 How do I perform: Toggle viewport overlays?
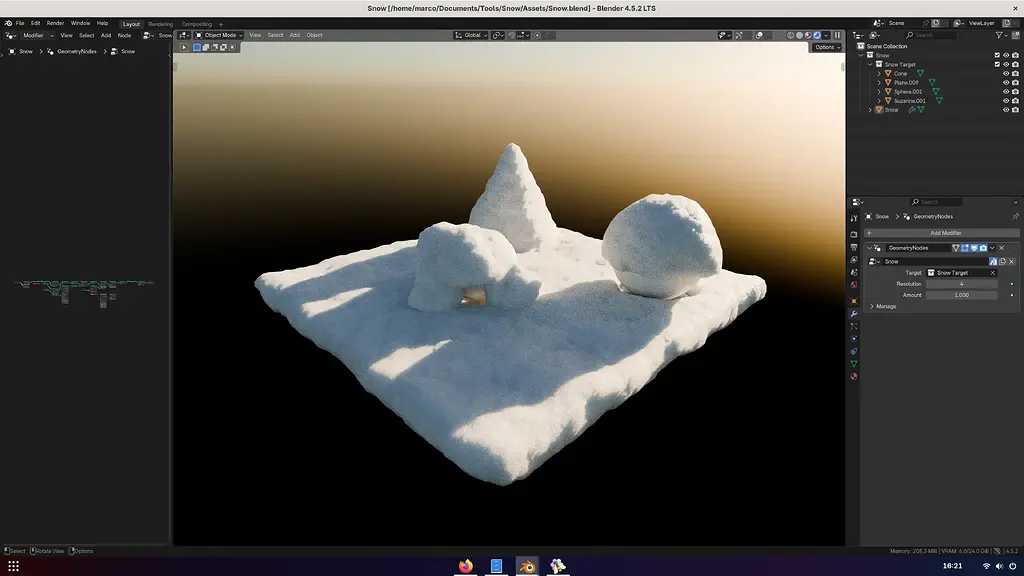click(760, 35)
